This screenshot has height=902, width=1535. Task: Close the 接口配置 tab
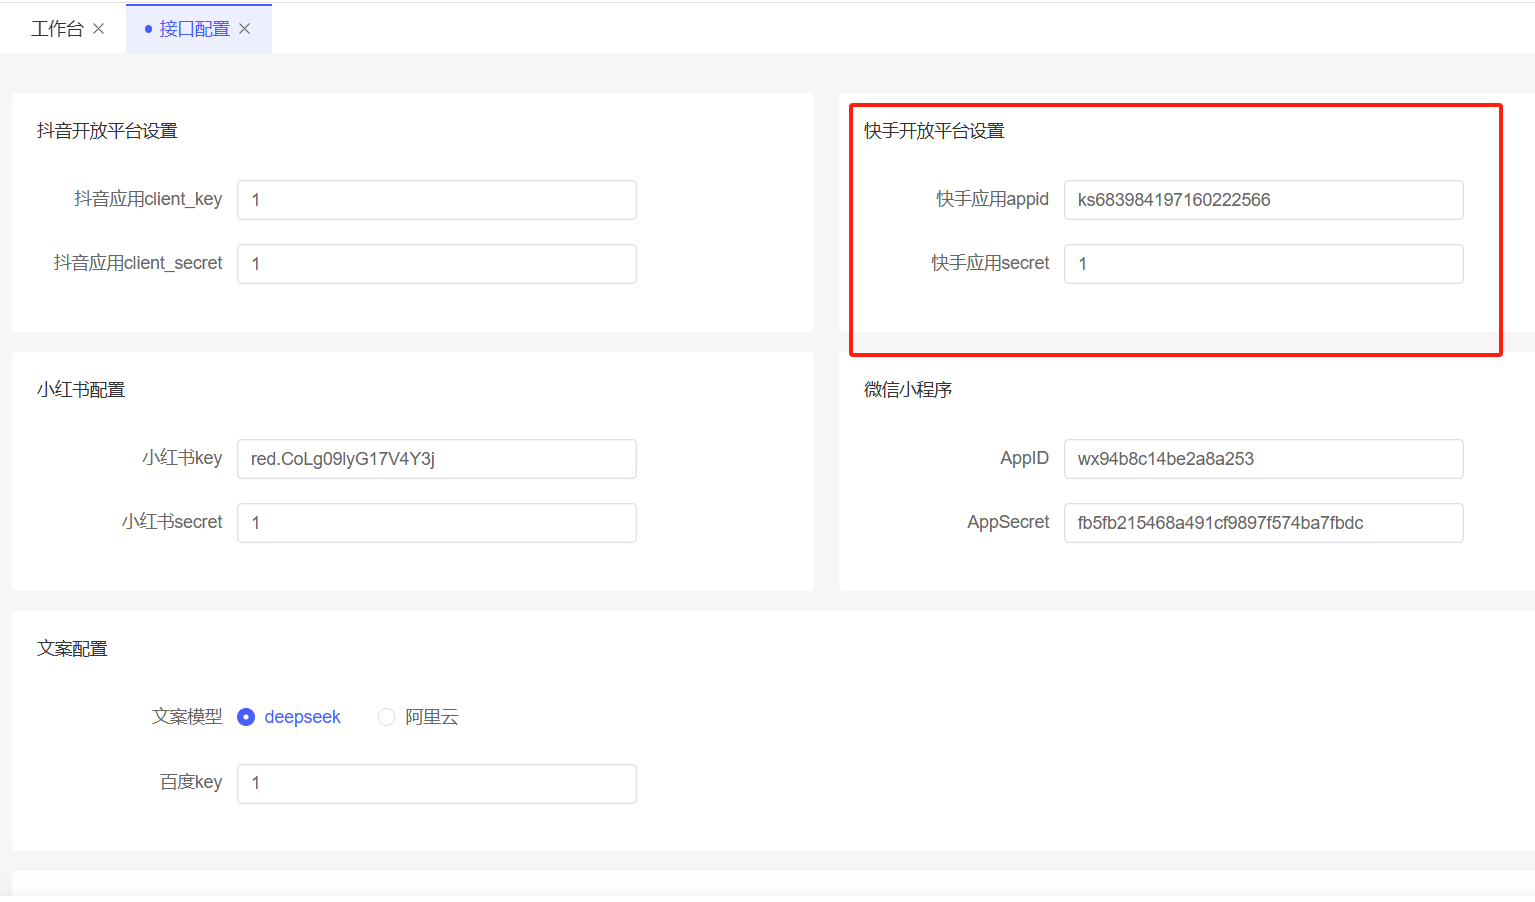tap(245, 29)
